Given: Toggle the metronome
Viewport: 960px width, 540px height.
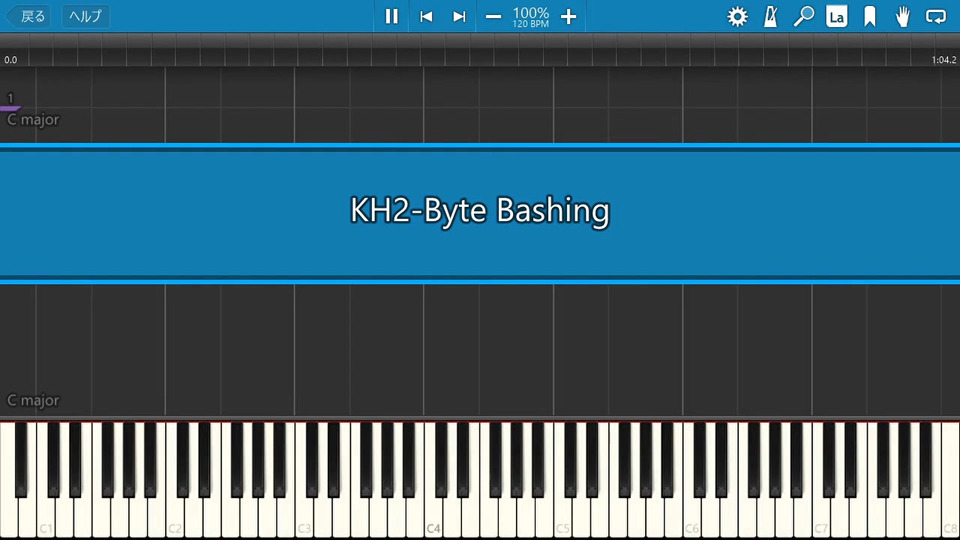Looking at the screenshot, I should 770,17.
